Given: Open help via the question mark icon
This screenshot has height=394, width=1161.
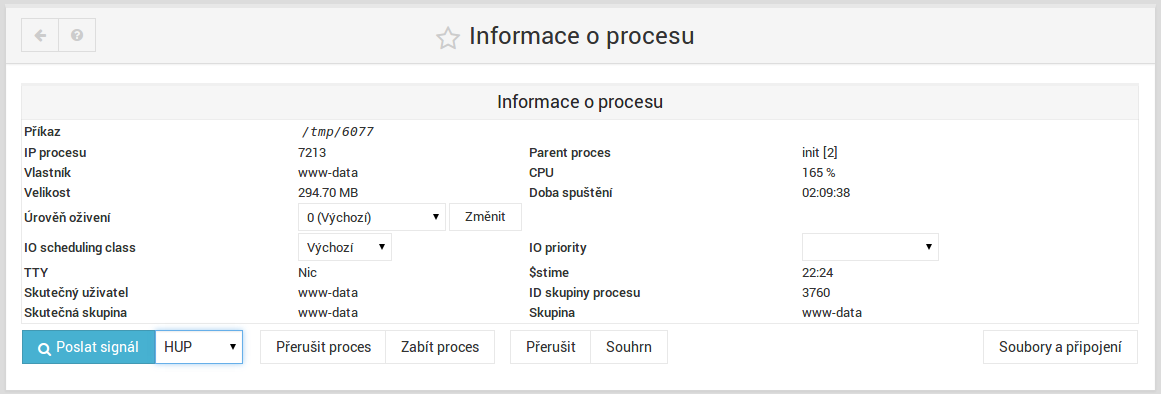Looking at the screenshot, I should tap(77, 36).
